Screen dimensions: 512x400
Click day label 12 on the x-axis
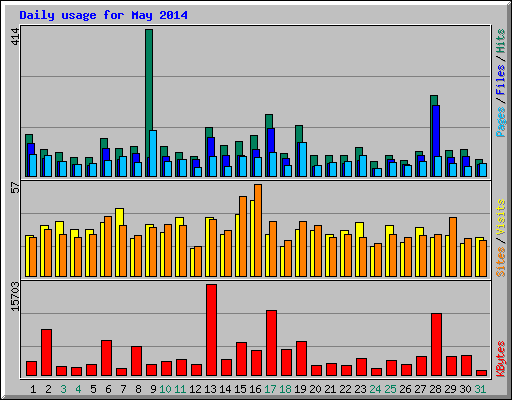click(x=195, y=389)
